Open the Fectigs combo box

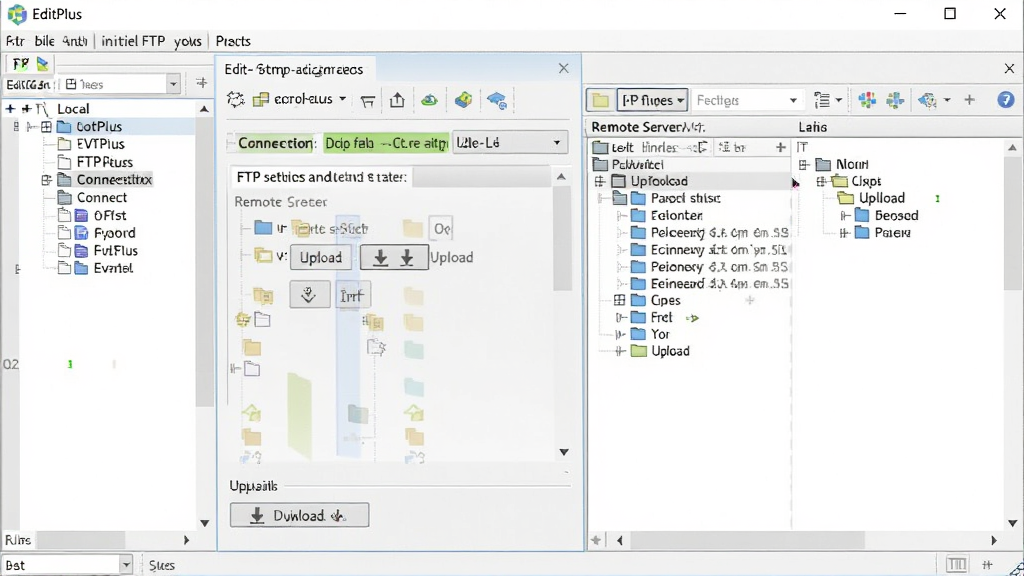(747, 100)
